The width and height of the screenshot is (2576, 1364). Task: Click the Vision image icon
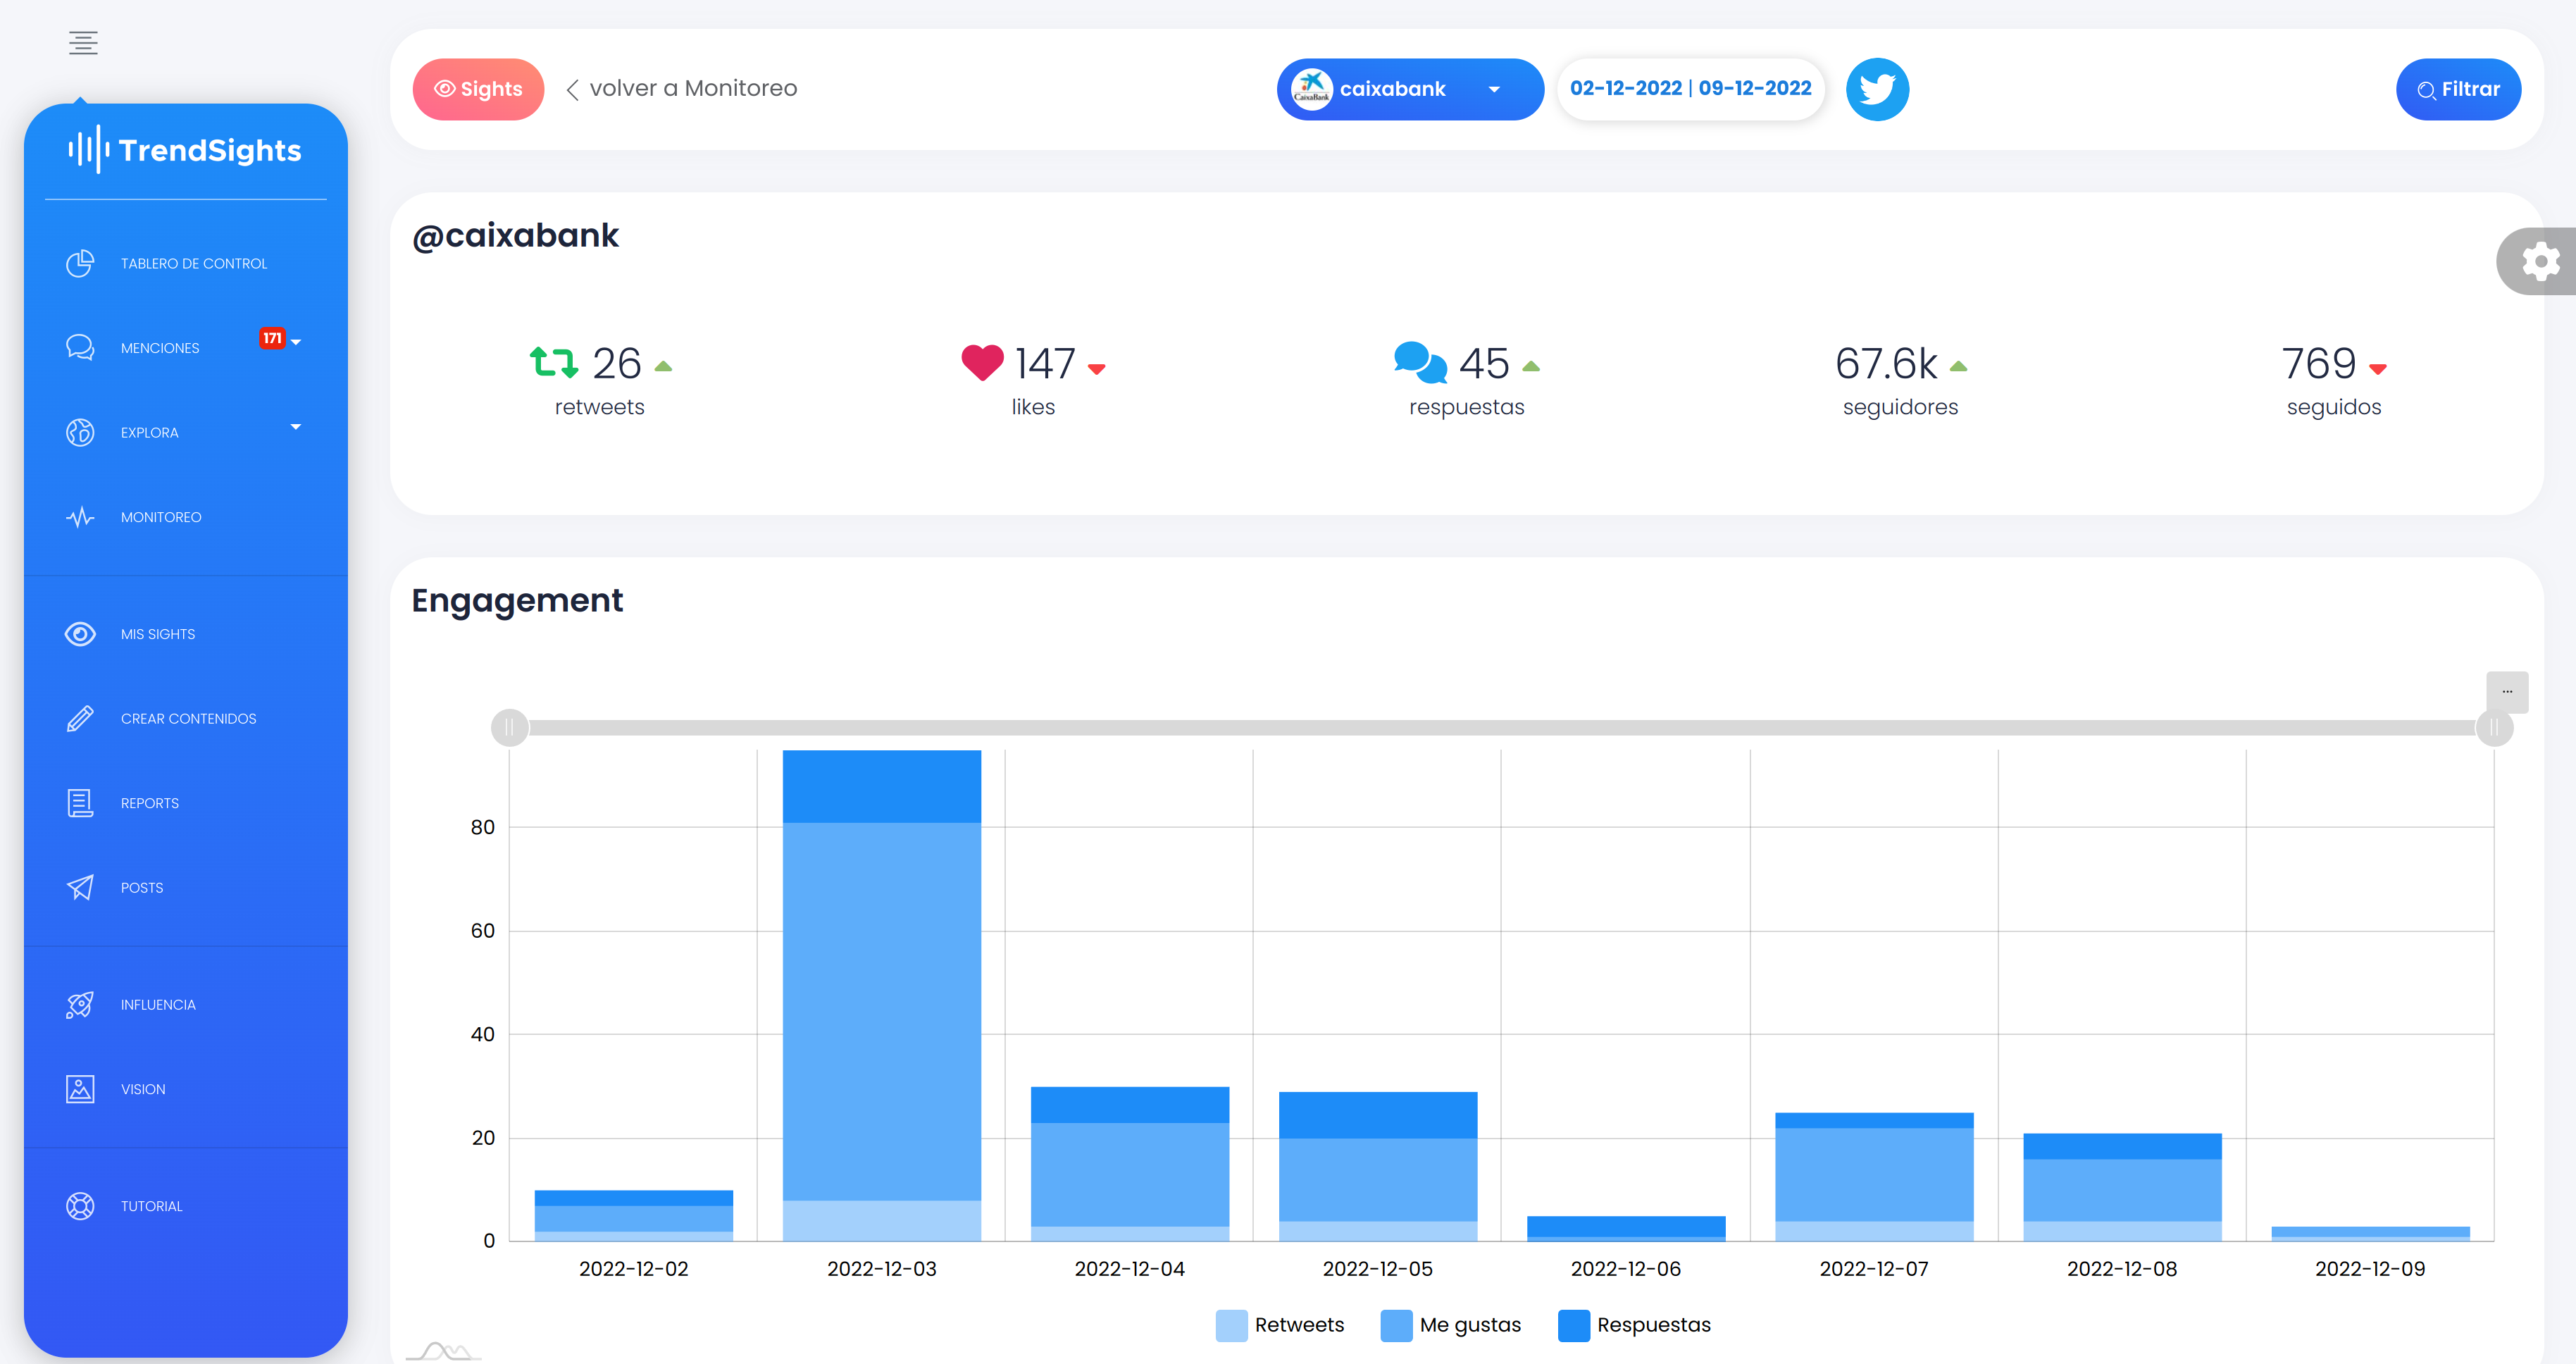click(x=80, y=1089)
